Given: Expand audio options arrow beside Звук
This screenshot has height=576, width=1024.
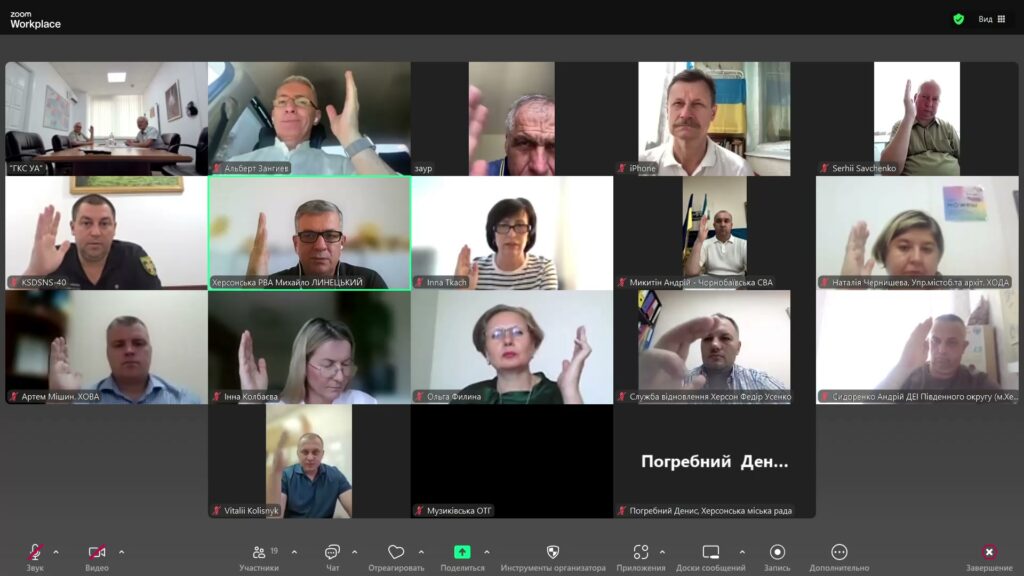Looking at the screenshot, I should pos(56,552).
